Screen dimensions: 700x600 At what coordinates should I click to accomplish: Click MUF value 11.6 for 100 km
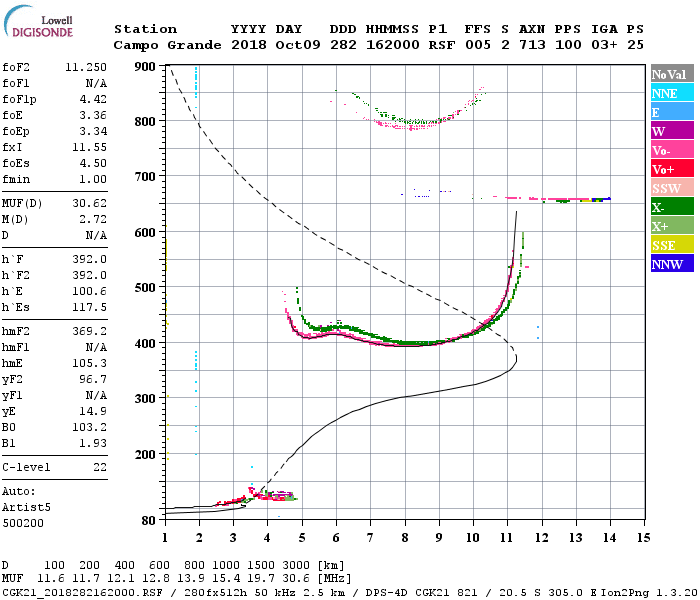point(50,579)
